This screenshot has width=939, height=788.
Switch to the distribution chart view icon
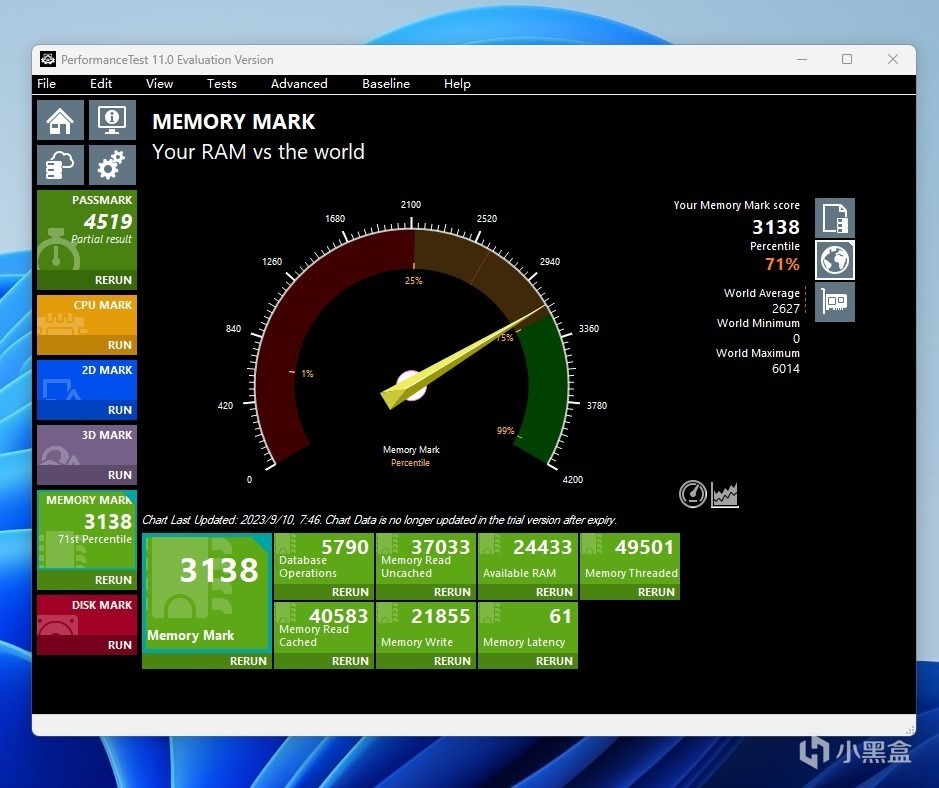click(x=725, y=495)
